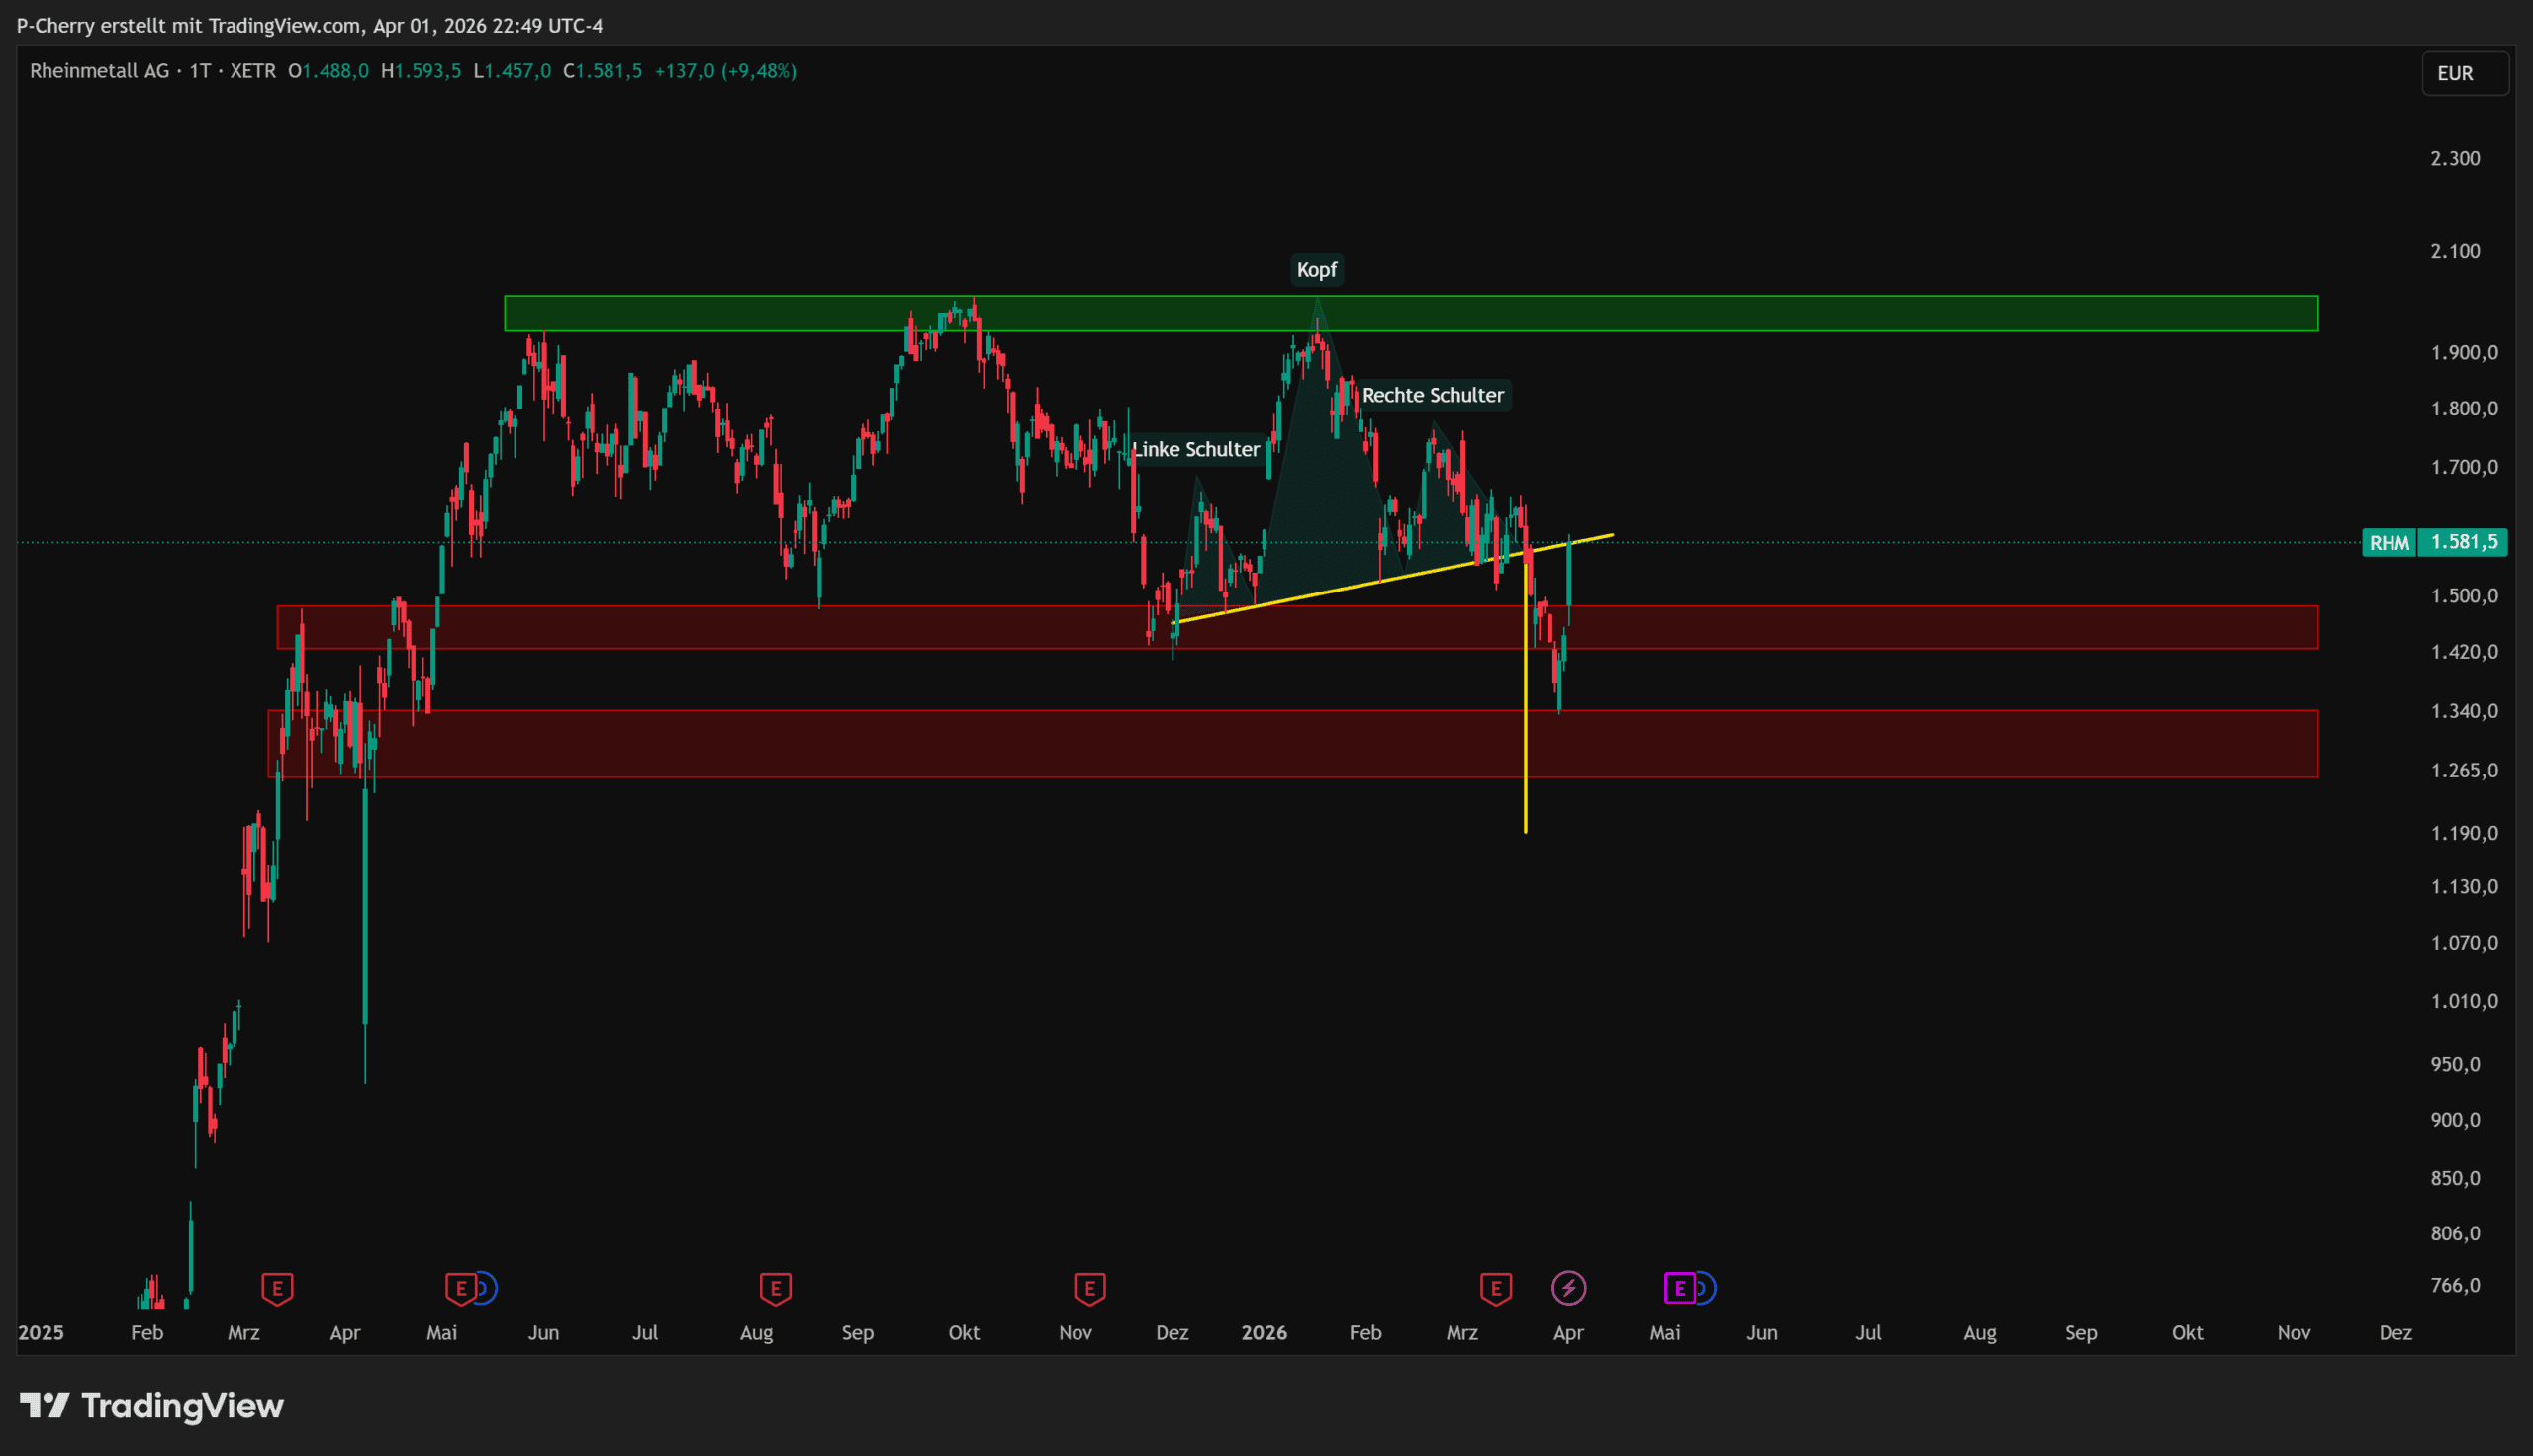The height and width of the screenshot is (1456, 2533).
Task: Open the August 2025 earnings marker
Action: coord(775,1288)
